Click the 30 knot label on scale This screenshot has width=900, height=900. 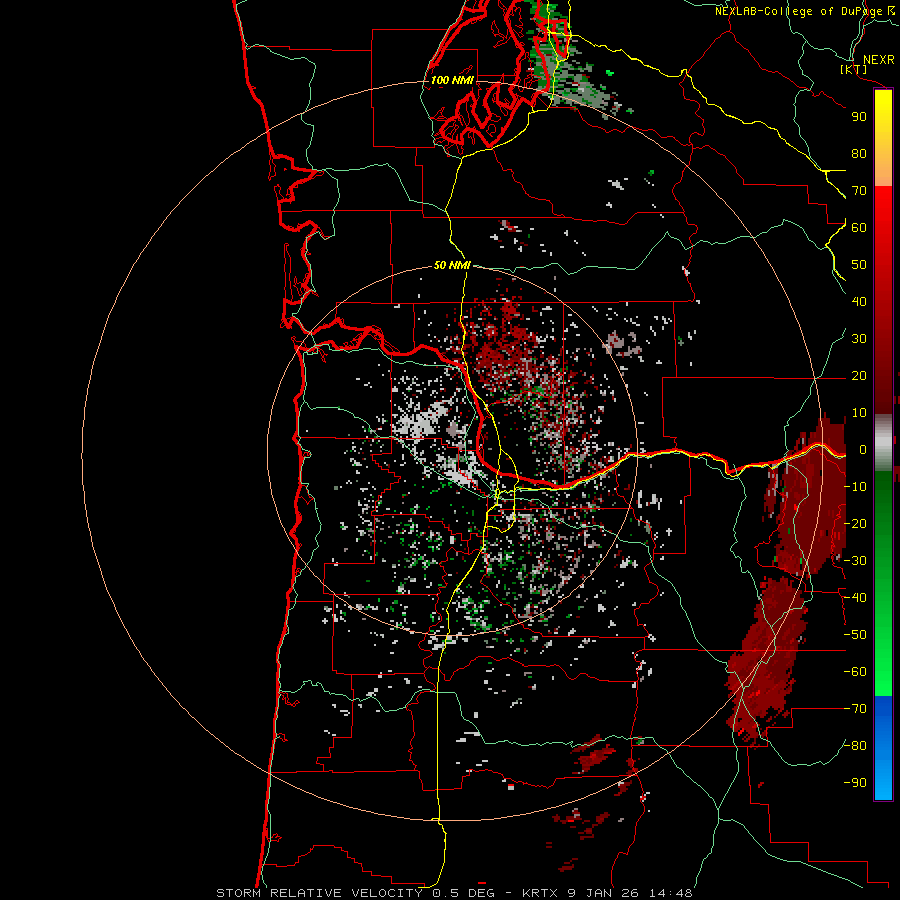(x=859, y=339)
